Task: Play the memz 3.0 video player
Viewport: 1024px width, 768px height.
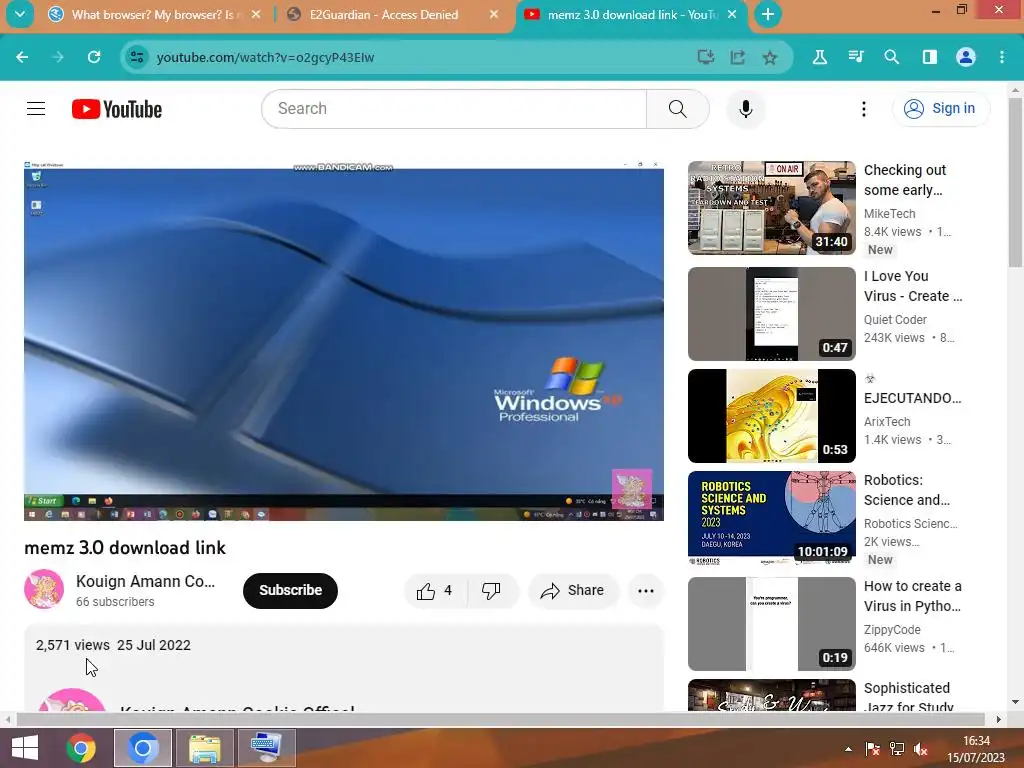Action: click(344, 340)
